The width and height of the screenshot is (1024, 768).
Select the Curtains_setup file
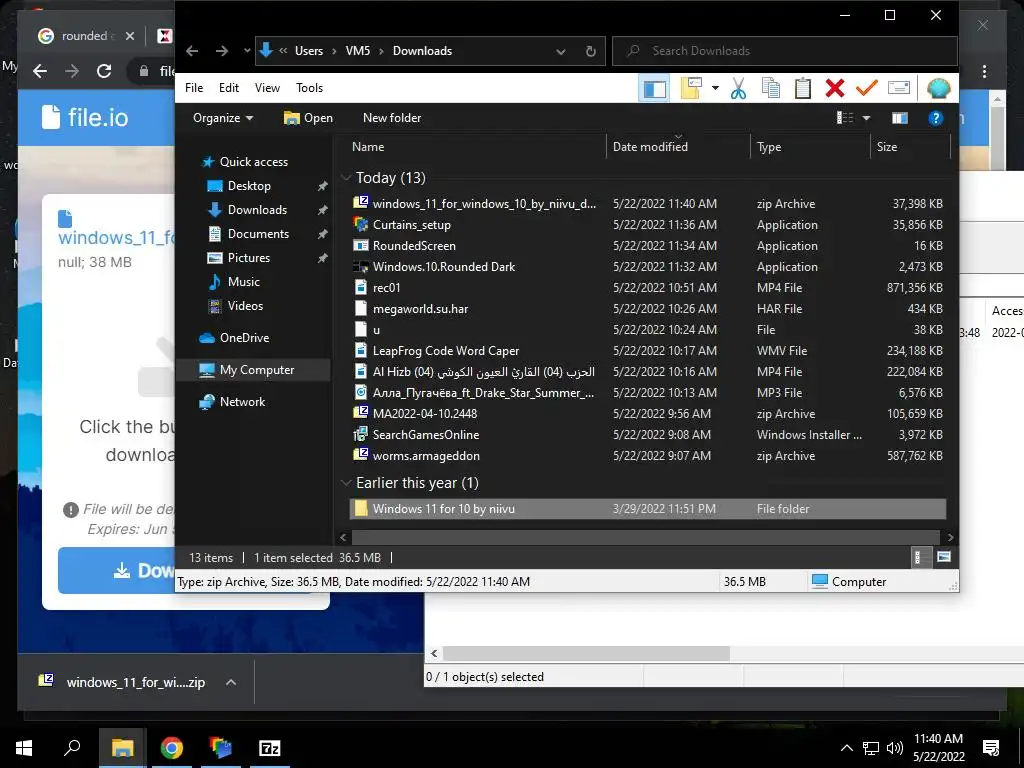pos(647,225)
